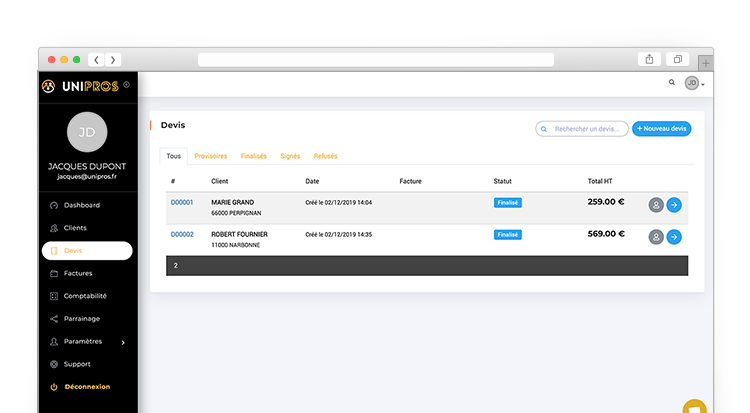Click the arrow icon for quote D00001
750x413 pixels.
(x=674, y=205)
